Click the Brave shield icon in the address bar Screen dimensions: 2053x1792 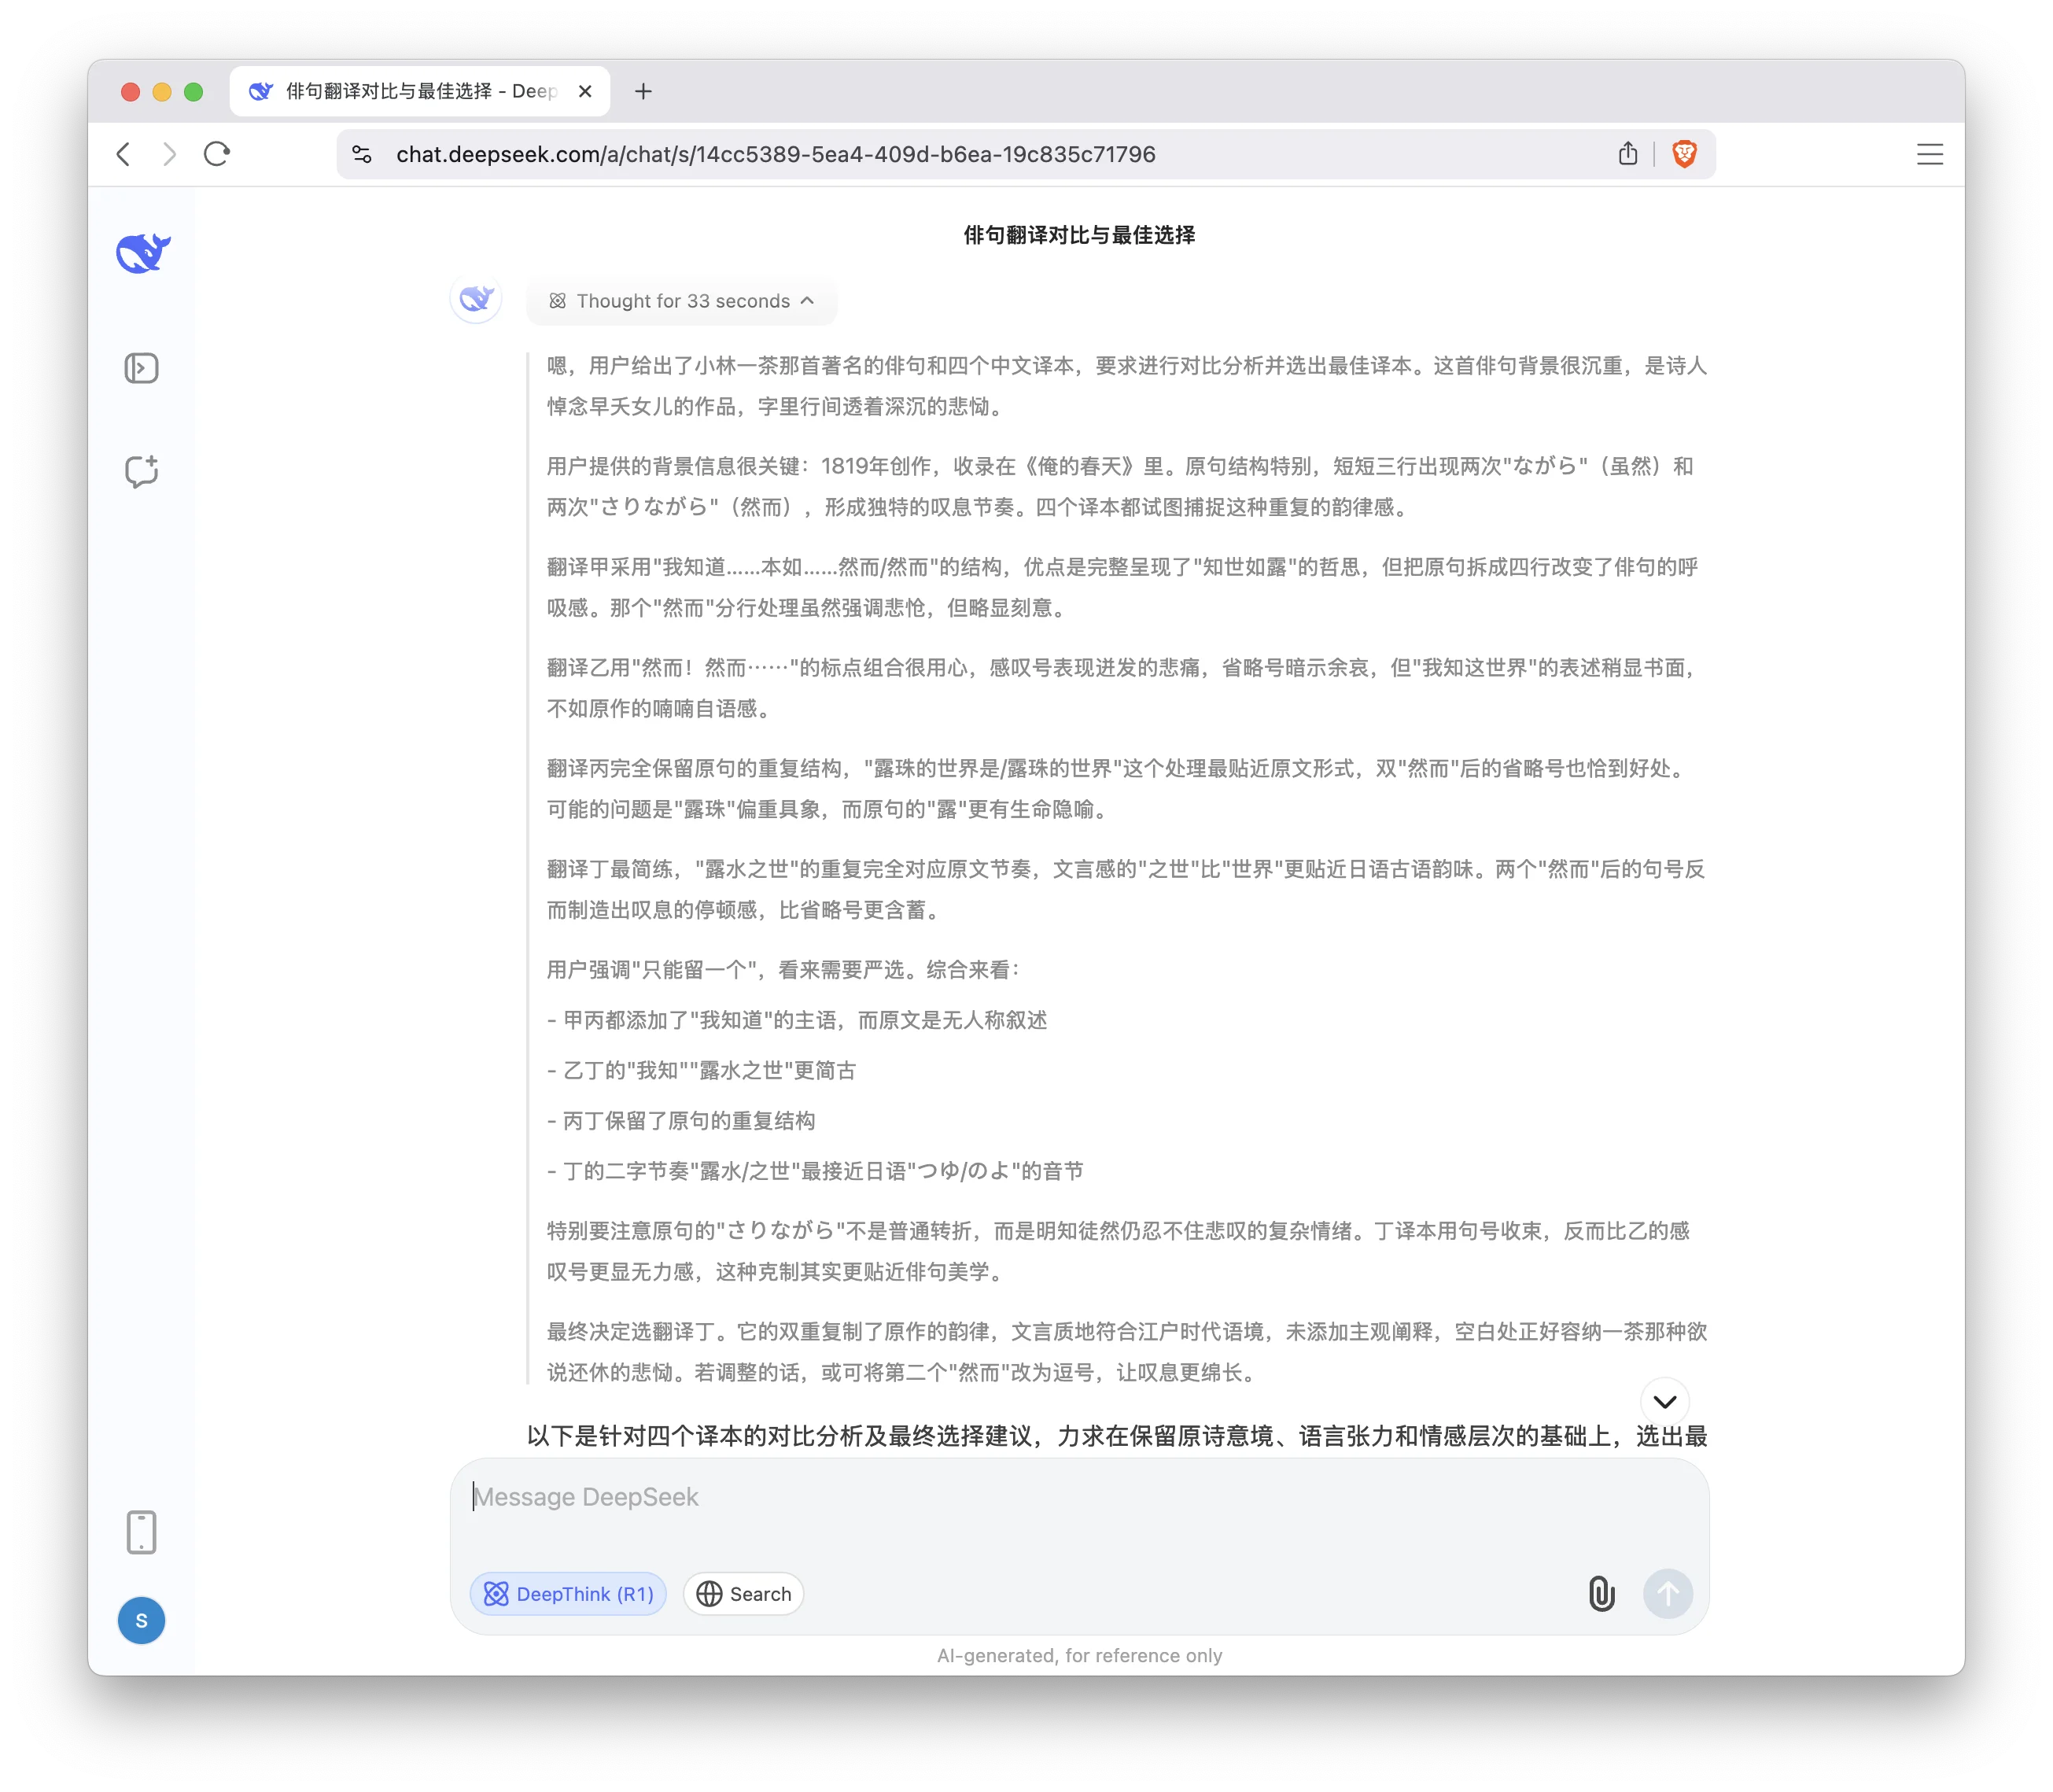[1684, 154]
